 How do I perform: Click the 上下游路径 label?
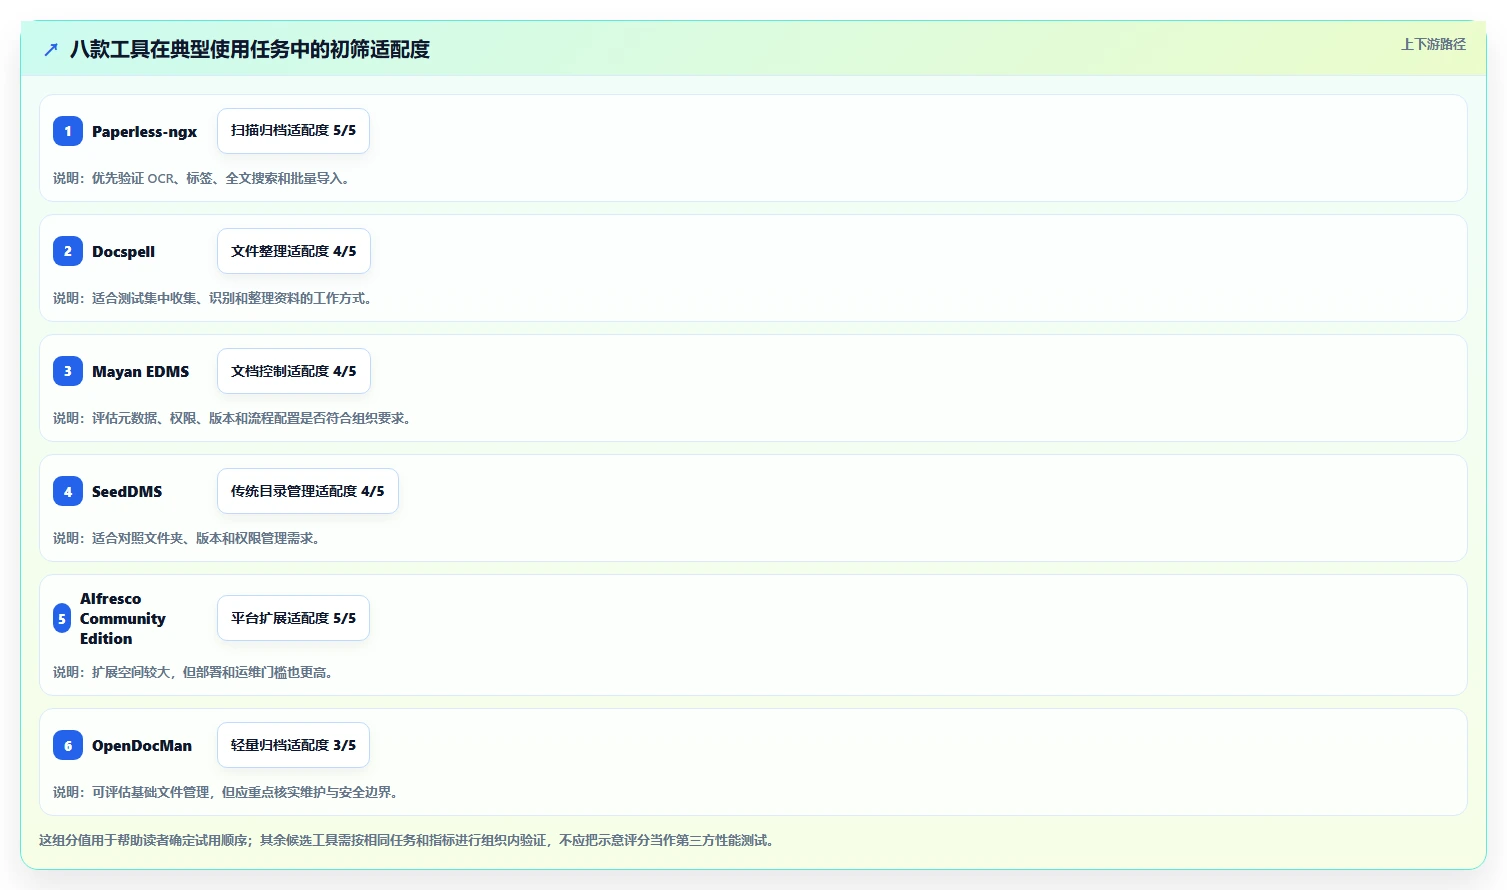click(x=1433, y=44)
